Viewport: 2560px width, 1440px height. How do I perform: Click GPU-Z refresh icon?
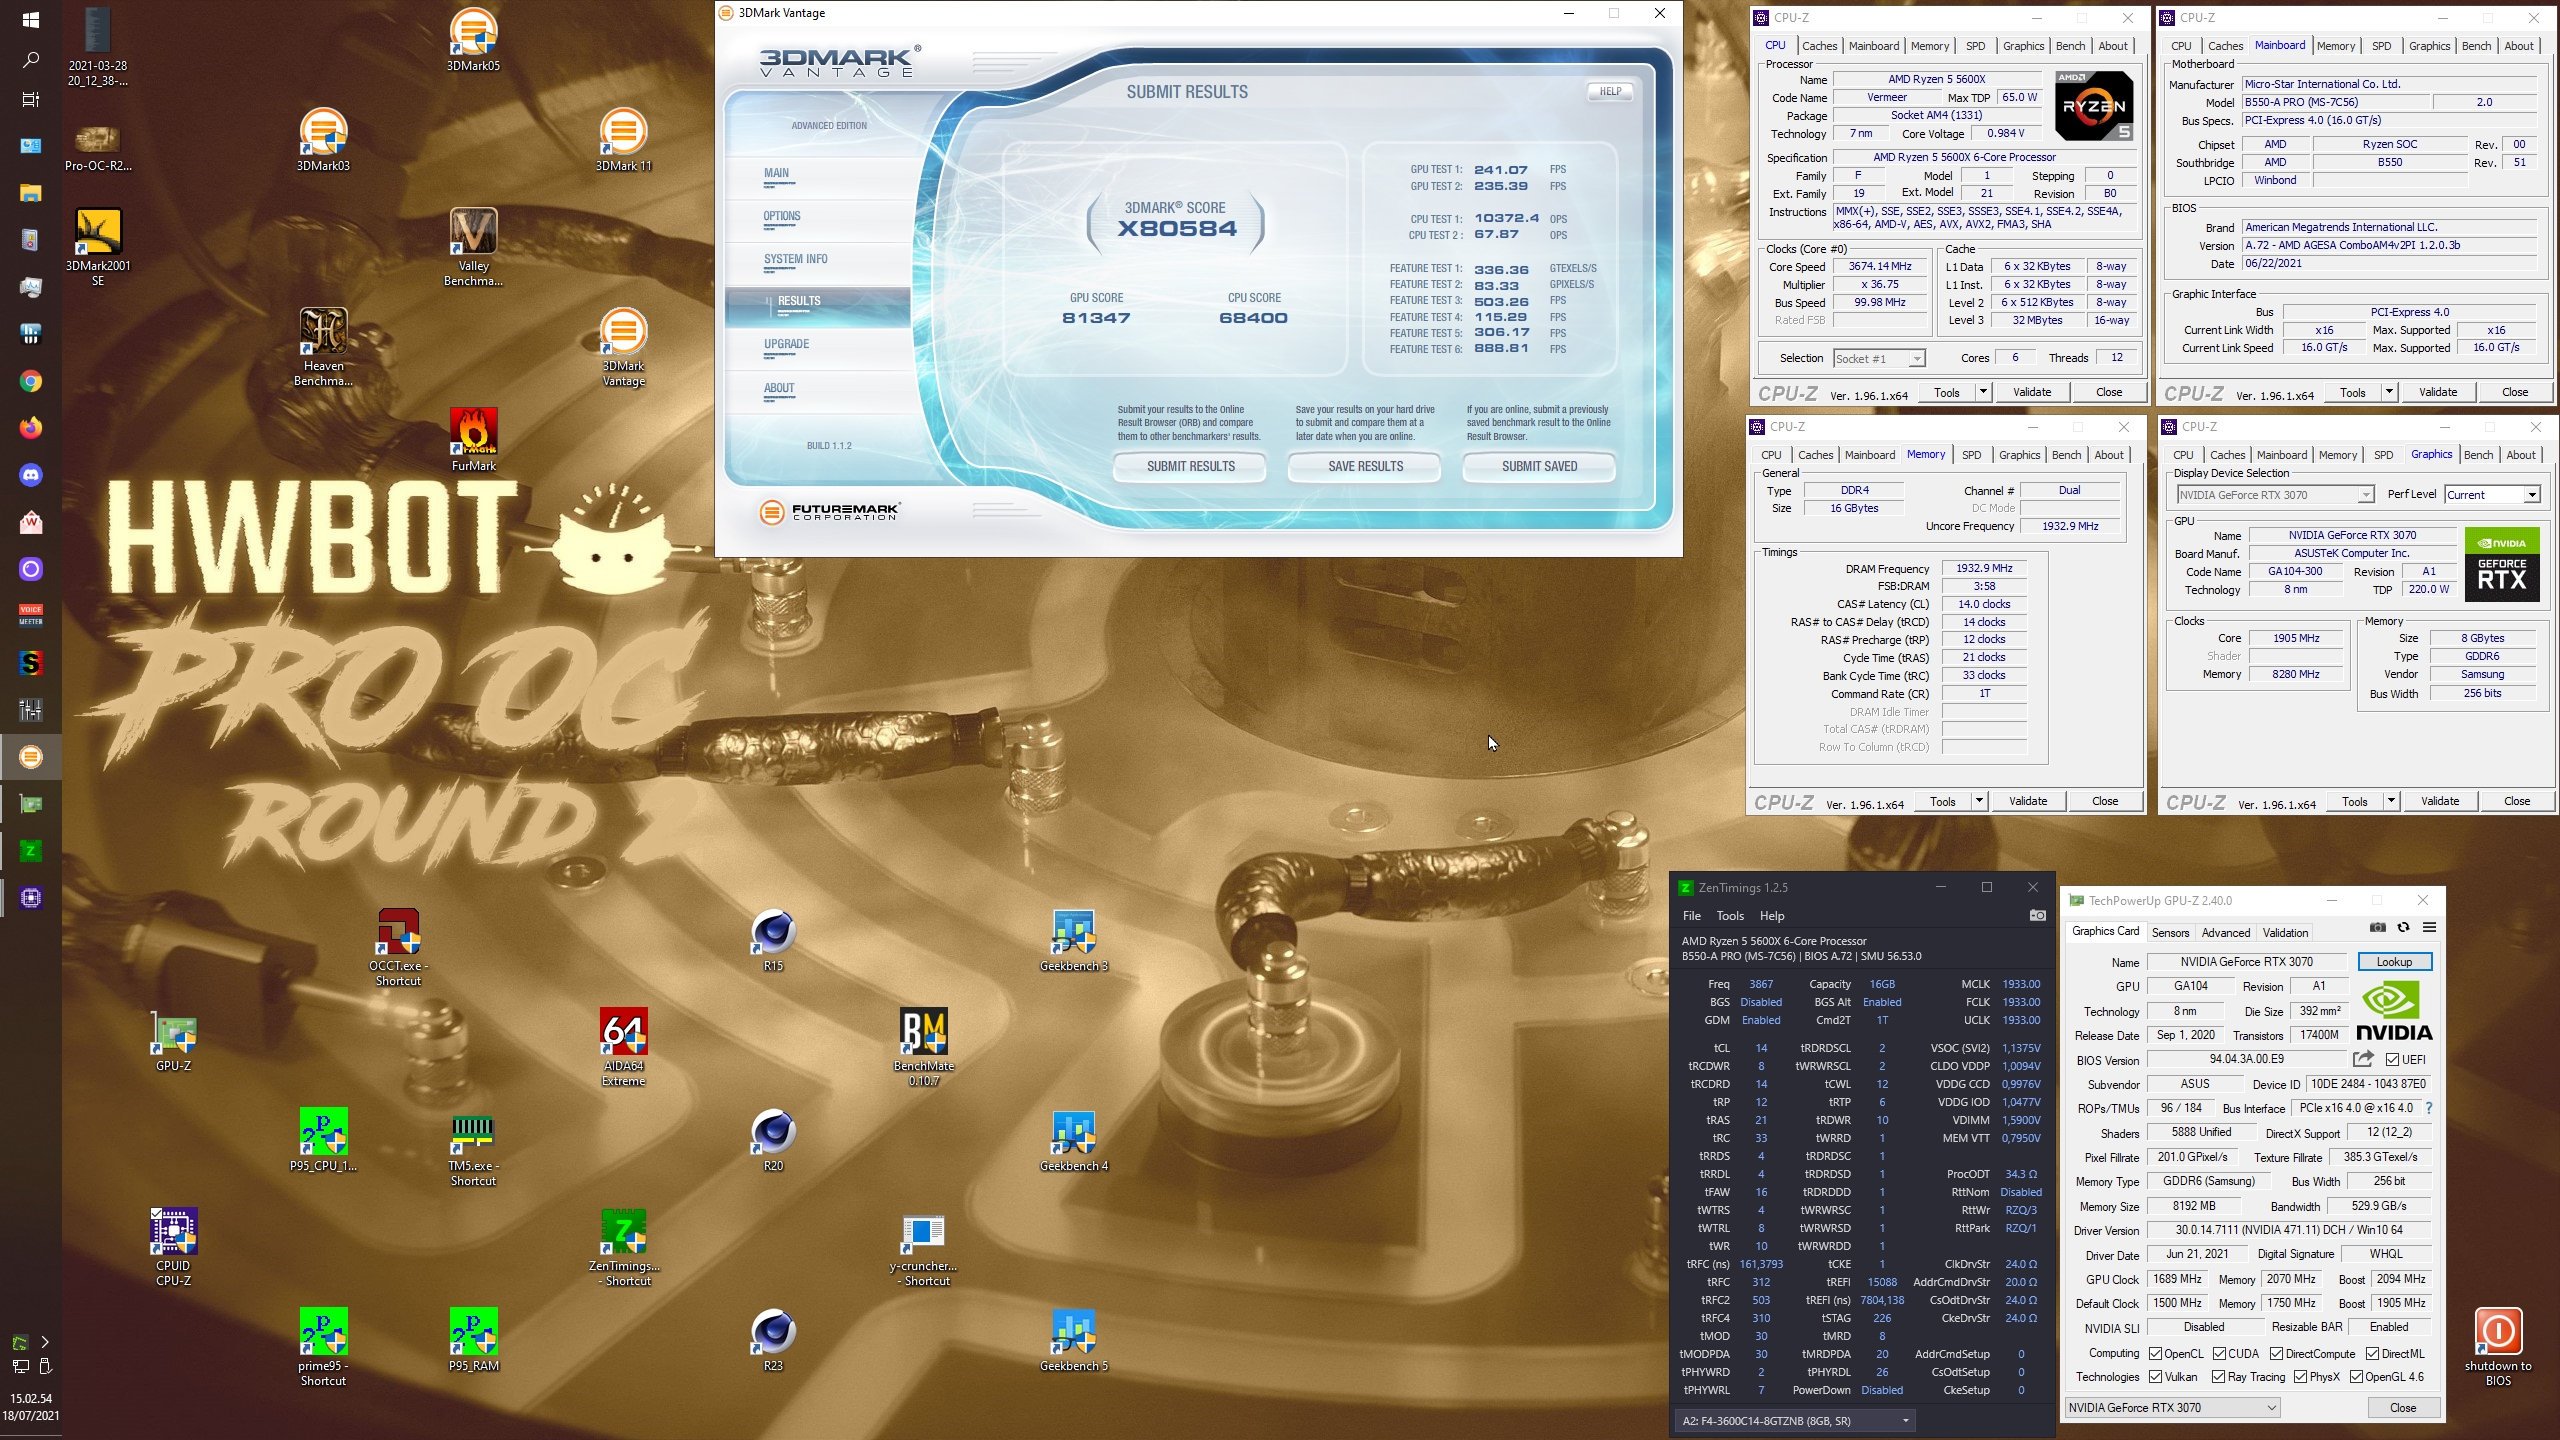click(x=2403, y=928)
